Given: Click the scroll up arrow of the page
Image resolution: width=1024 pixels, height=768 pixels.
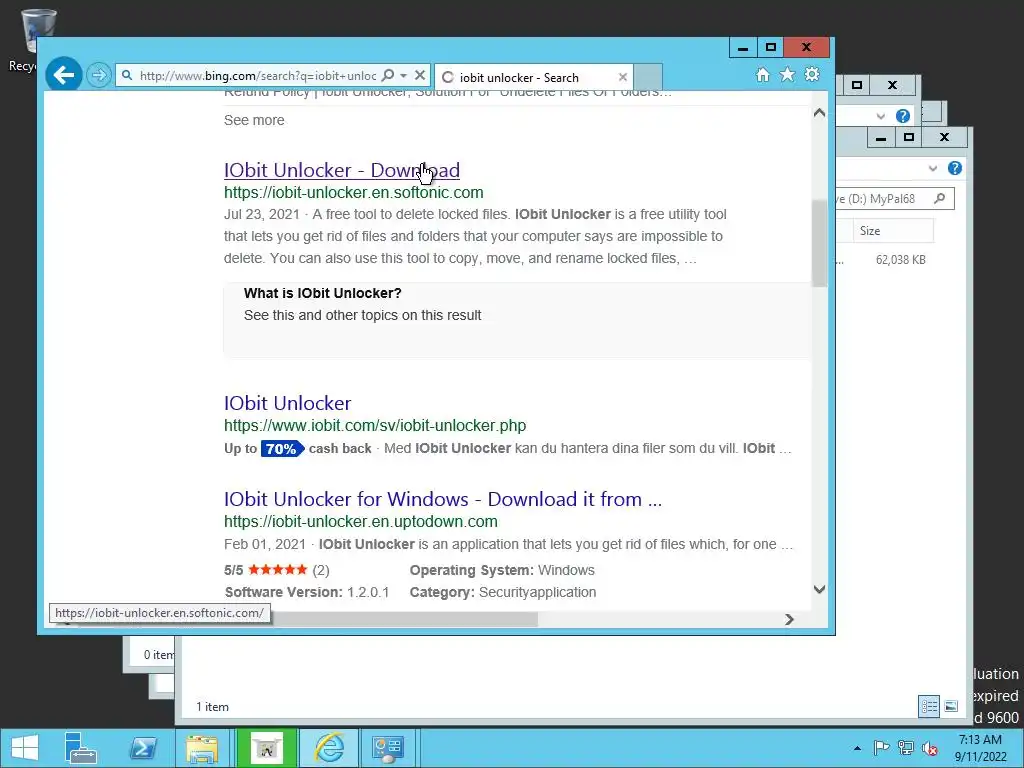Looking at the screenshot, I should 820,113.
